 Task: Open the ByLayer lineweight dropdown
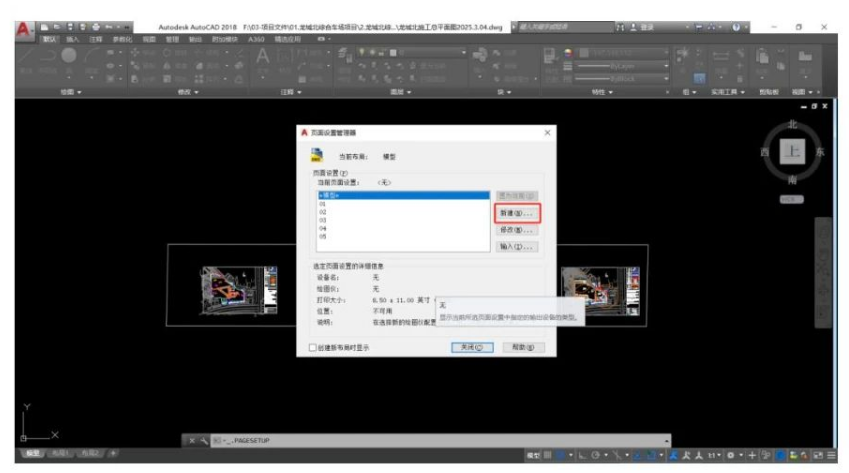pos(622,66)
